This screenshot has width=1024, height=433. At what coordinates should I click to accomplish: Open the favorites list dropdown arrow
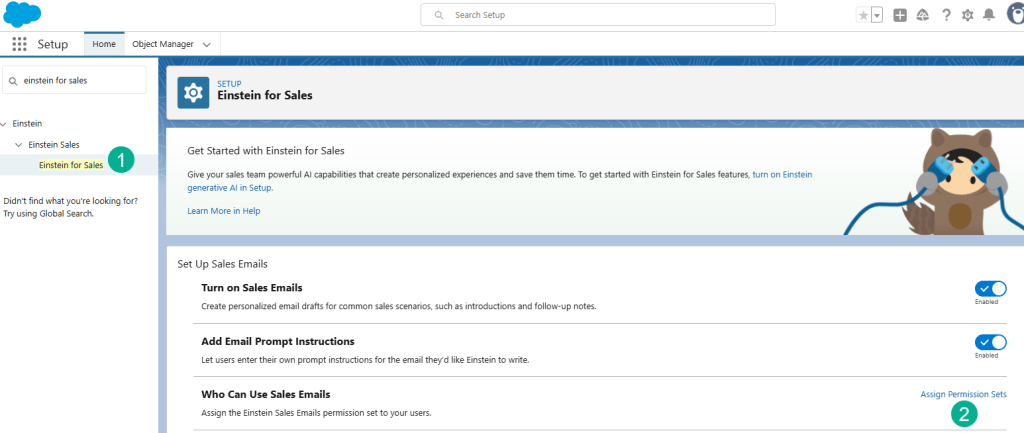[x=877, y=15]
